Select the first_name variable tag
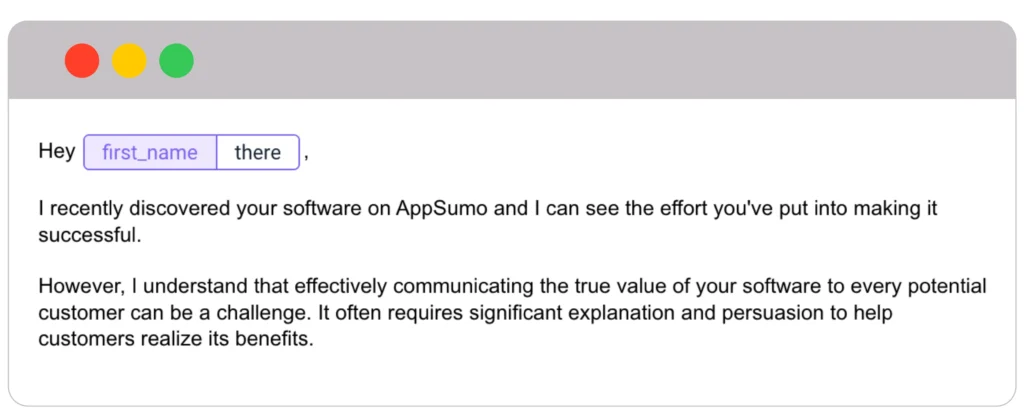This screenshot has height=419, width=1024. [x=151, y=152]
